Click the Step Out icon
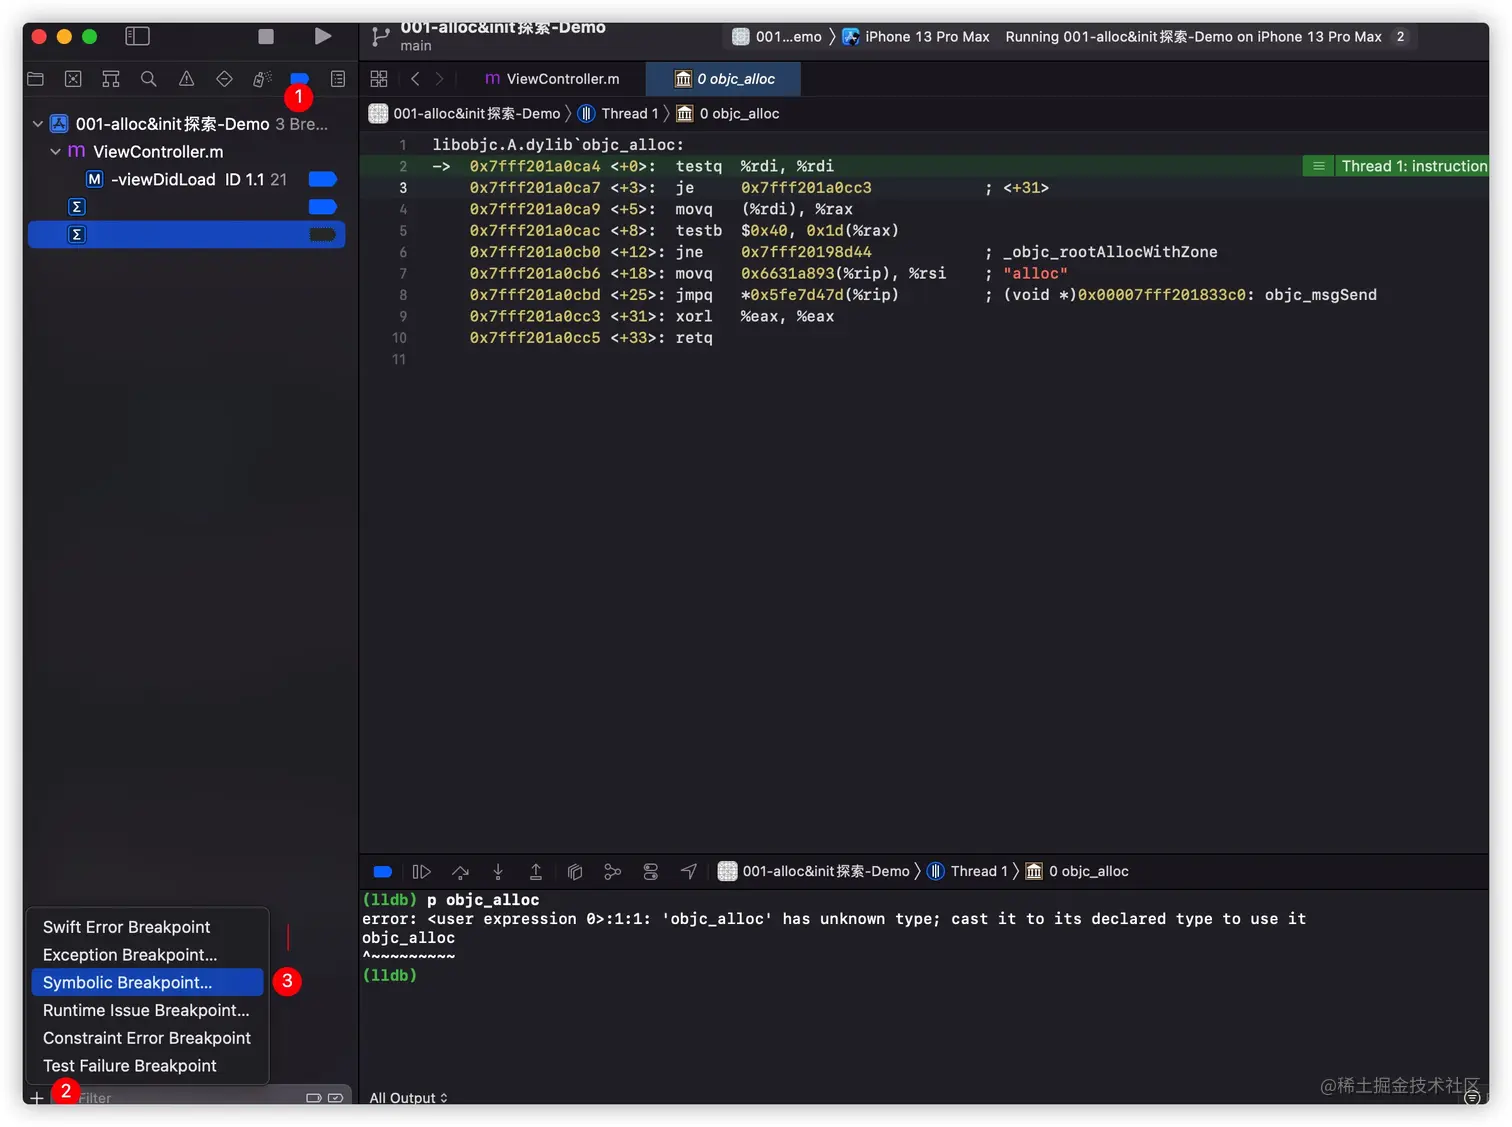Viewport: 1512px width, 1127px height. click(x=536, y=872)
